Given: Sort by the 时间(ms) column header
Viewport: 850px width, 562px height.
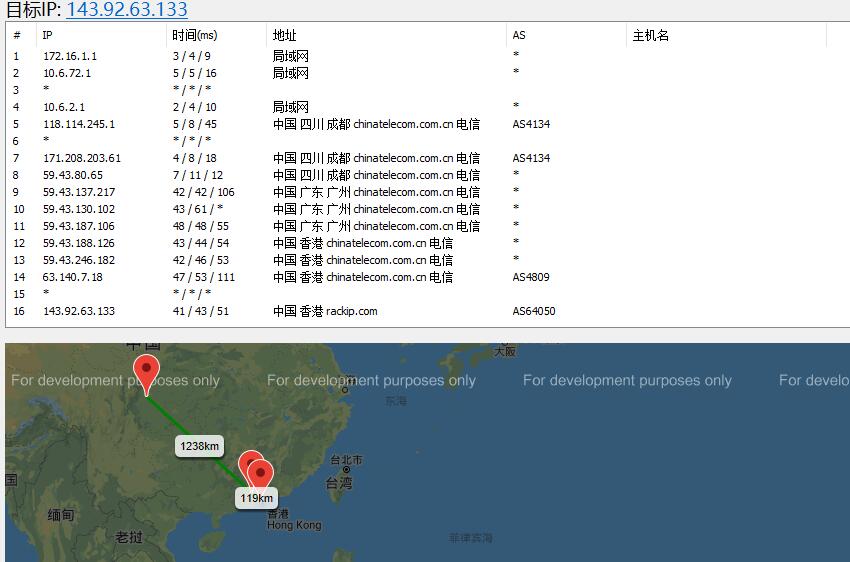Looking at the screenshot, I should [216, 35].
